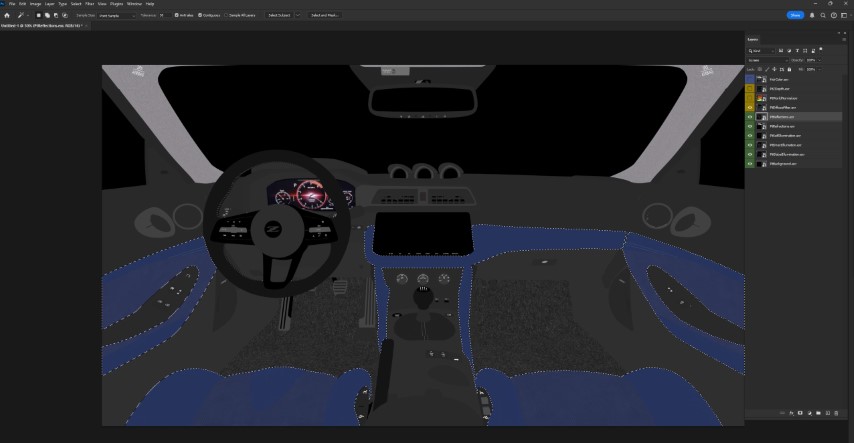Open the Filter menu

pos(89,4)
